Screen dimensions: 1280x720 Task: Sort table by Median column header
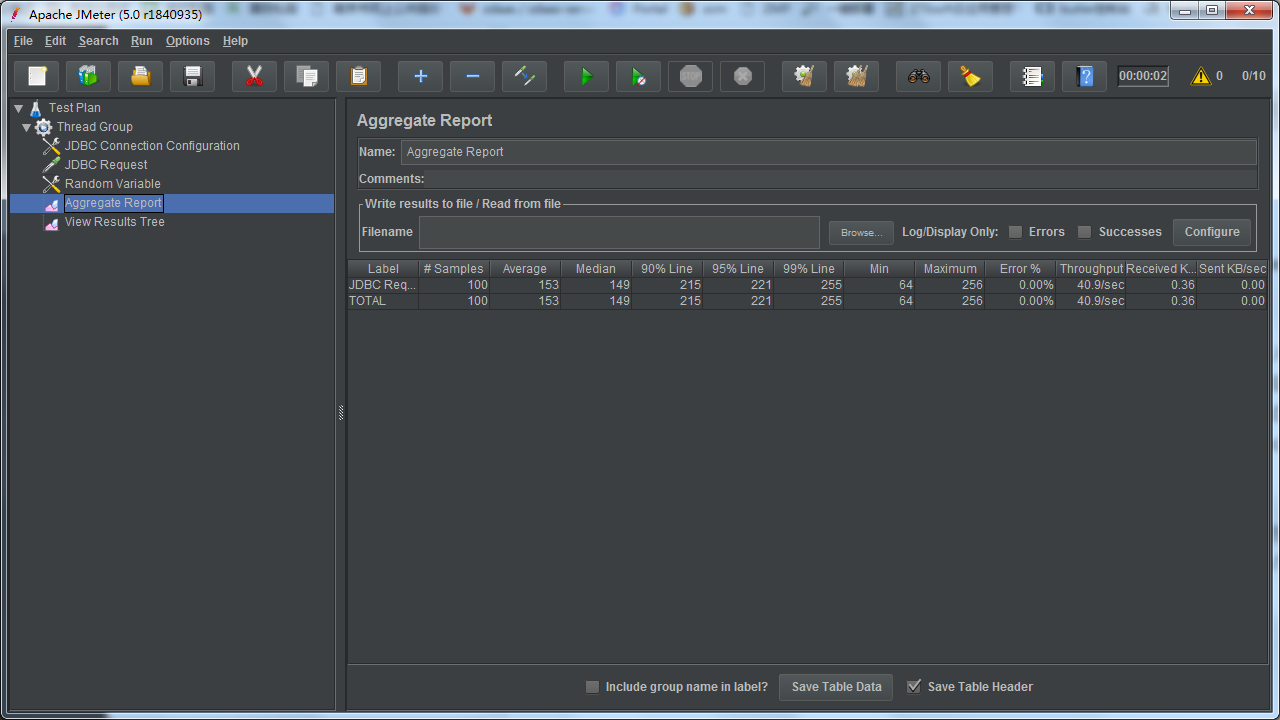coord(596,269)
